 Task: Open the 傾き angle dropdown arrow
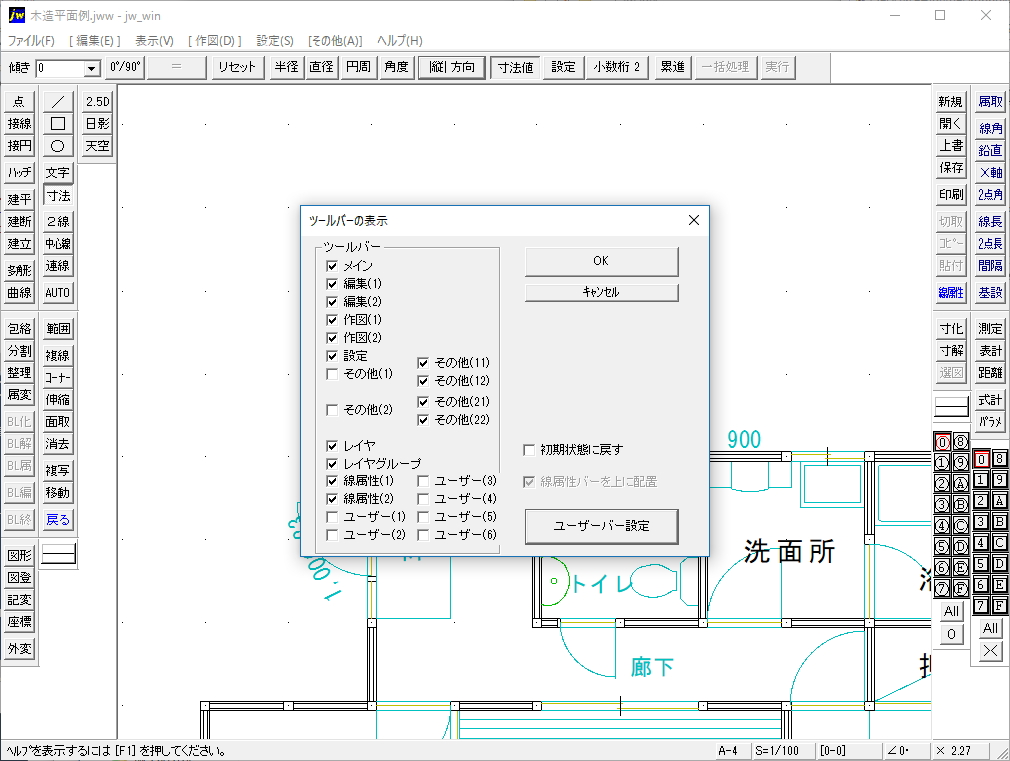[x=91, y=68]
